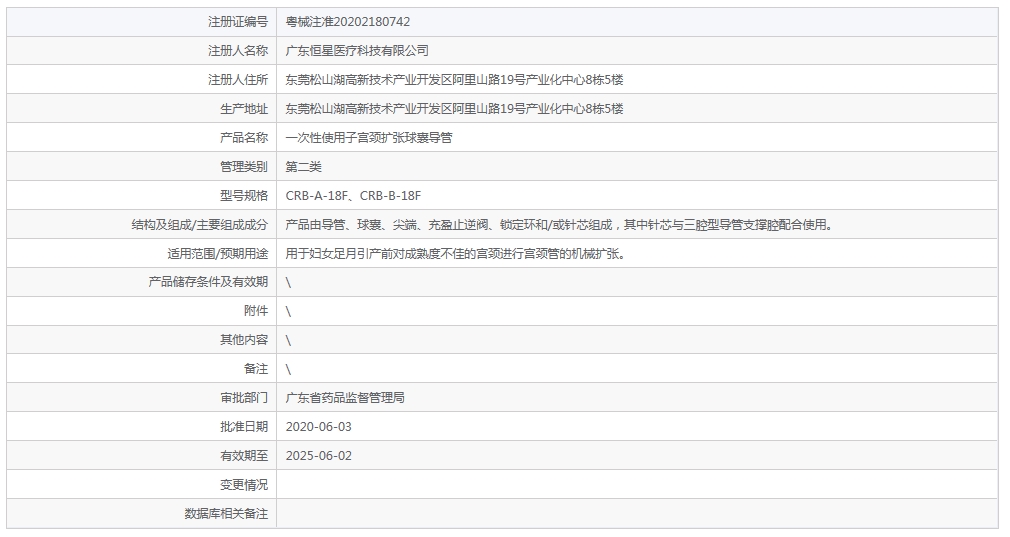Click the 适用范围/预期用途 label
The image size is (1010, 537).
coord(218,254)
